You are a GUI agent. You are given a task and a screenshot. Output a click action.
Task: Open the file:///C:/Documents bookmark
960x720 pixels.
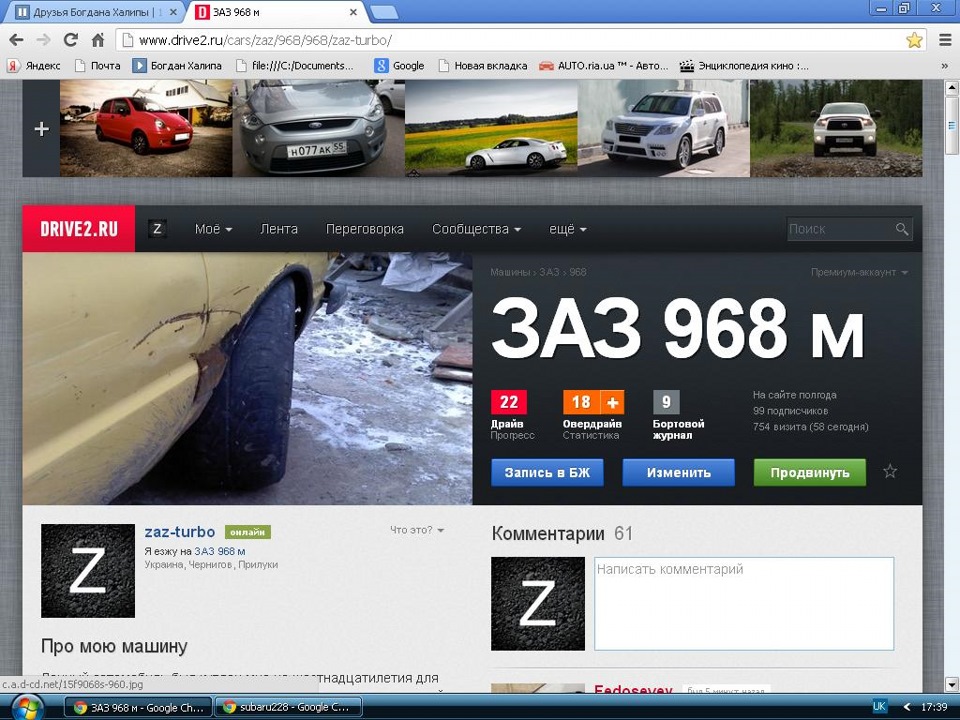pyautogui.click(x=294, y=66)
